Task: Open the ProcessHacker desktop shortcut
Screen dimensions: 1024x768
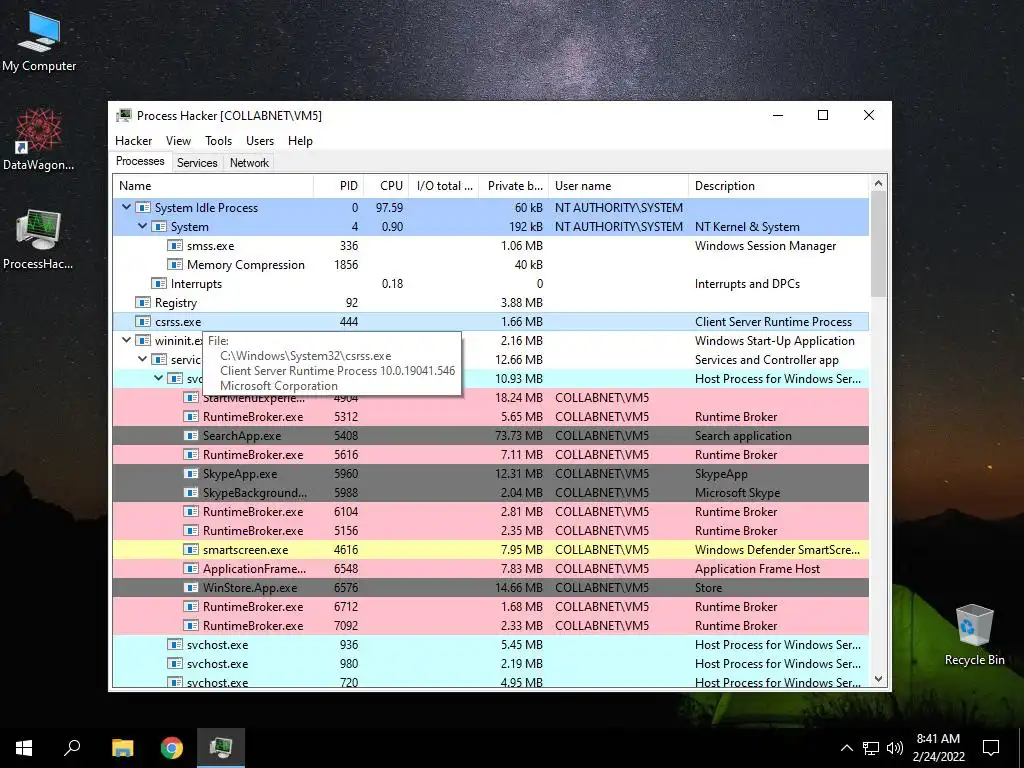Action: pyautogui.click(x=39, y=239)
